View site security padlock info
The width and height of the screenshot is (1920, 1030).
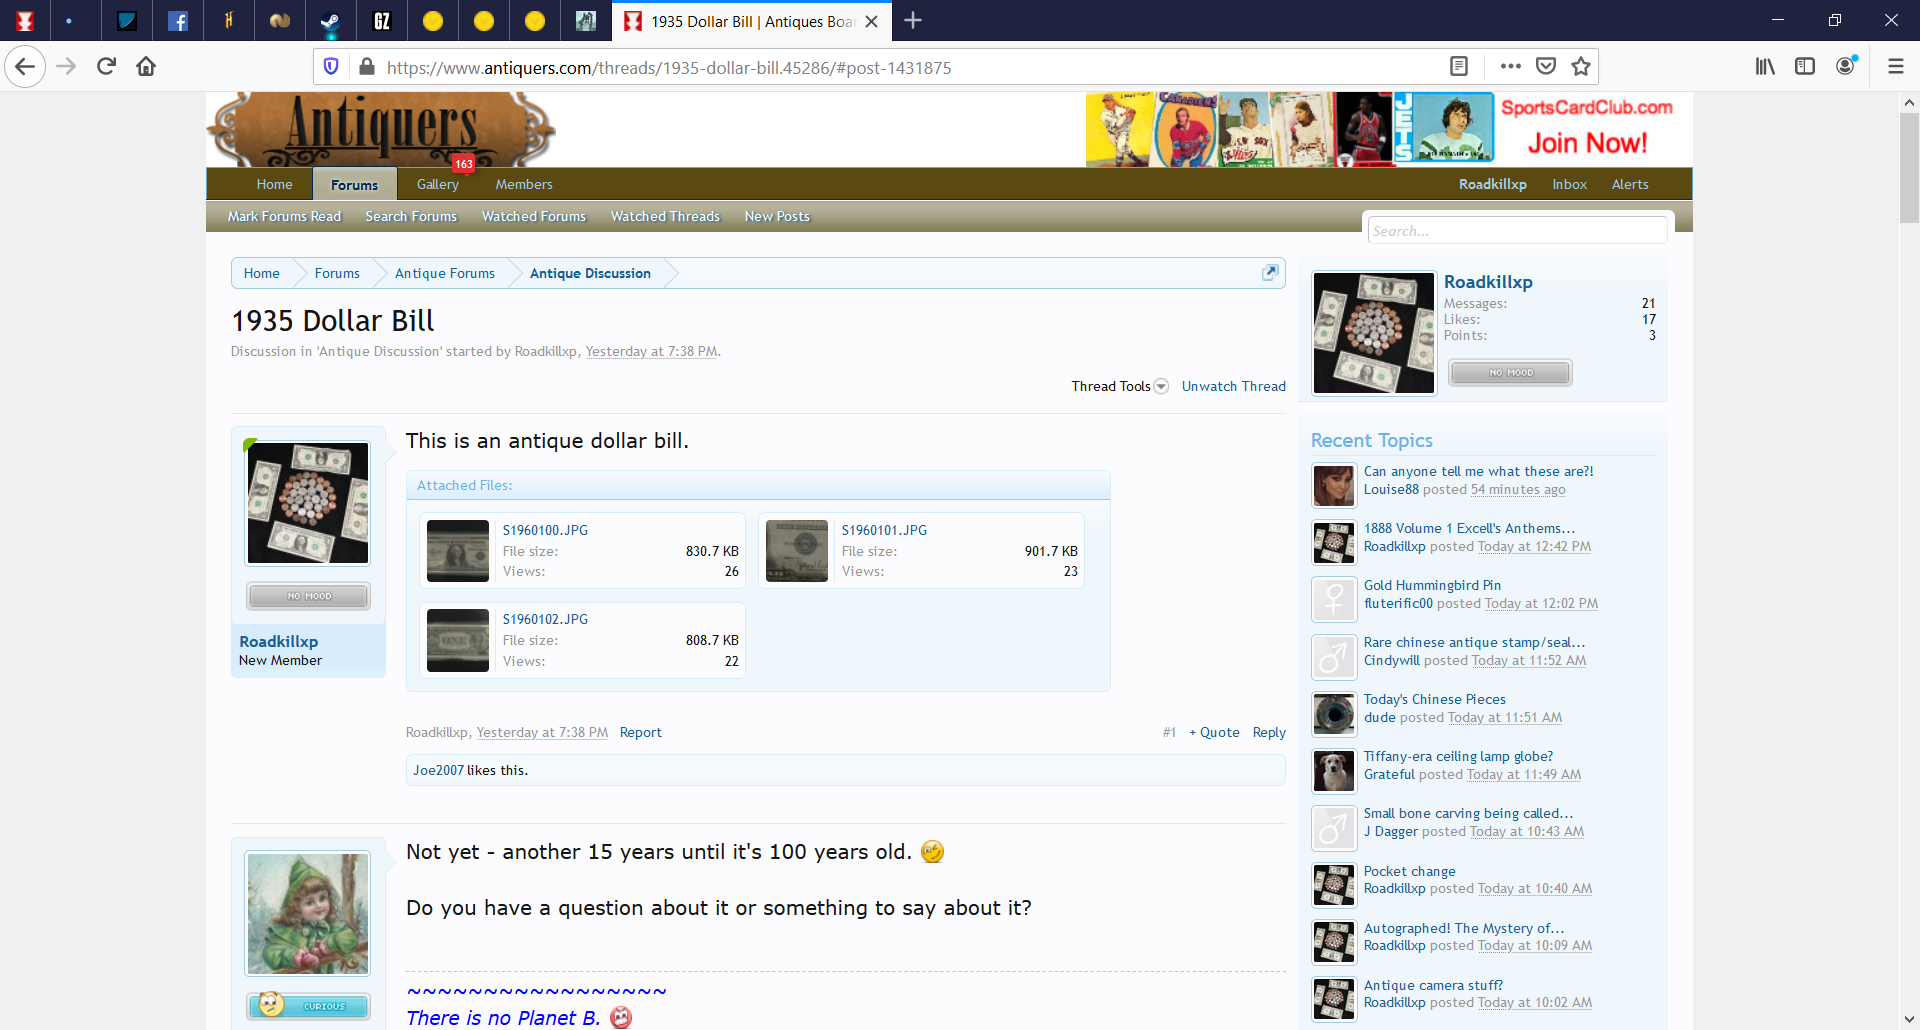[367, 67]
